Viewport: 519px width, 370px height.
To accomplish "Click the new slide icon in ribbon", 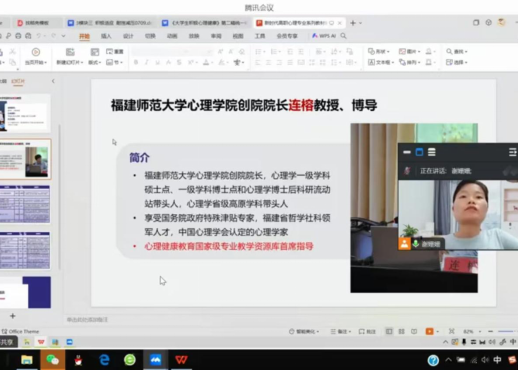I will [70, 52].
